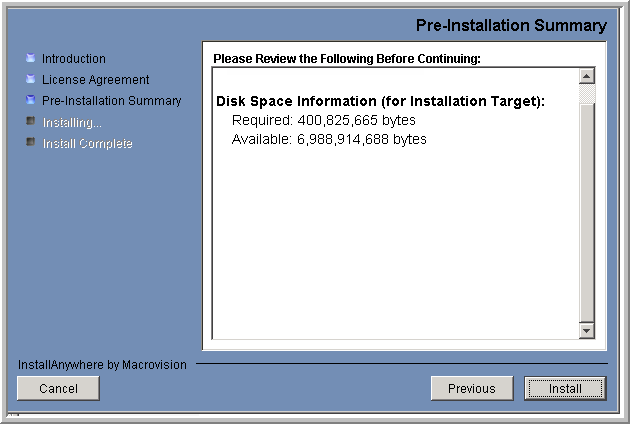The width and height of the screenshot is (630, 424).
Task: Click the Installing step bullet icon
Action: click(30, 122)
